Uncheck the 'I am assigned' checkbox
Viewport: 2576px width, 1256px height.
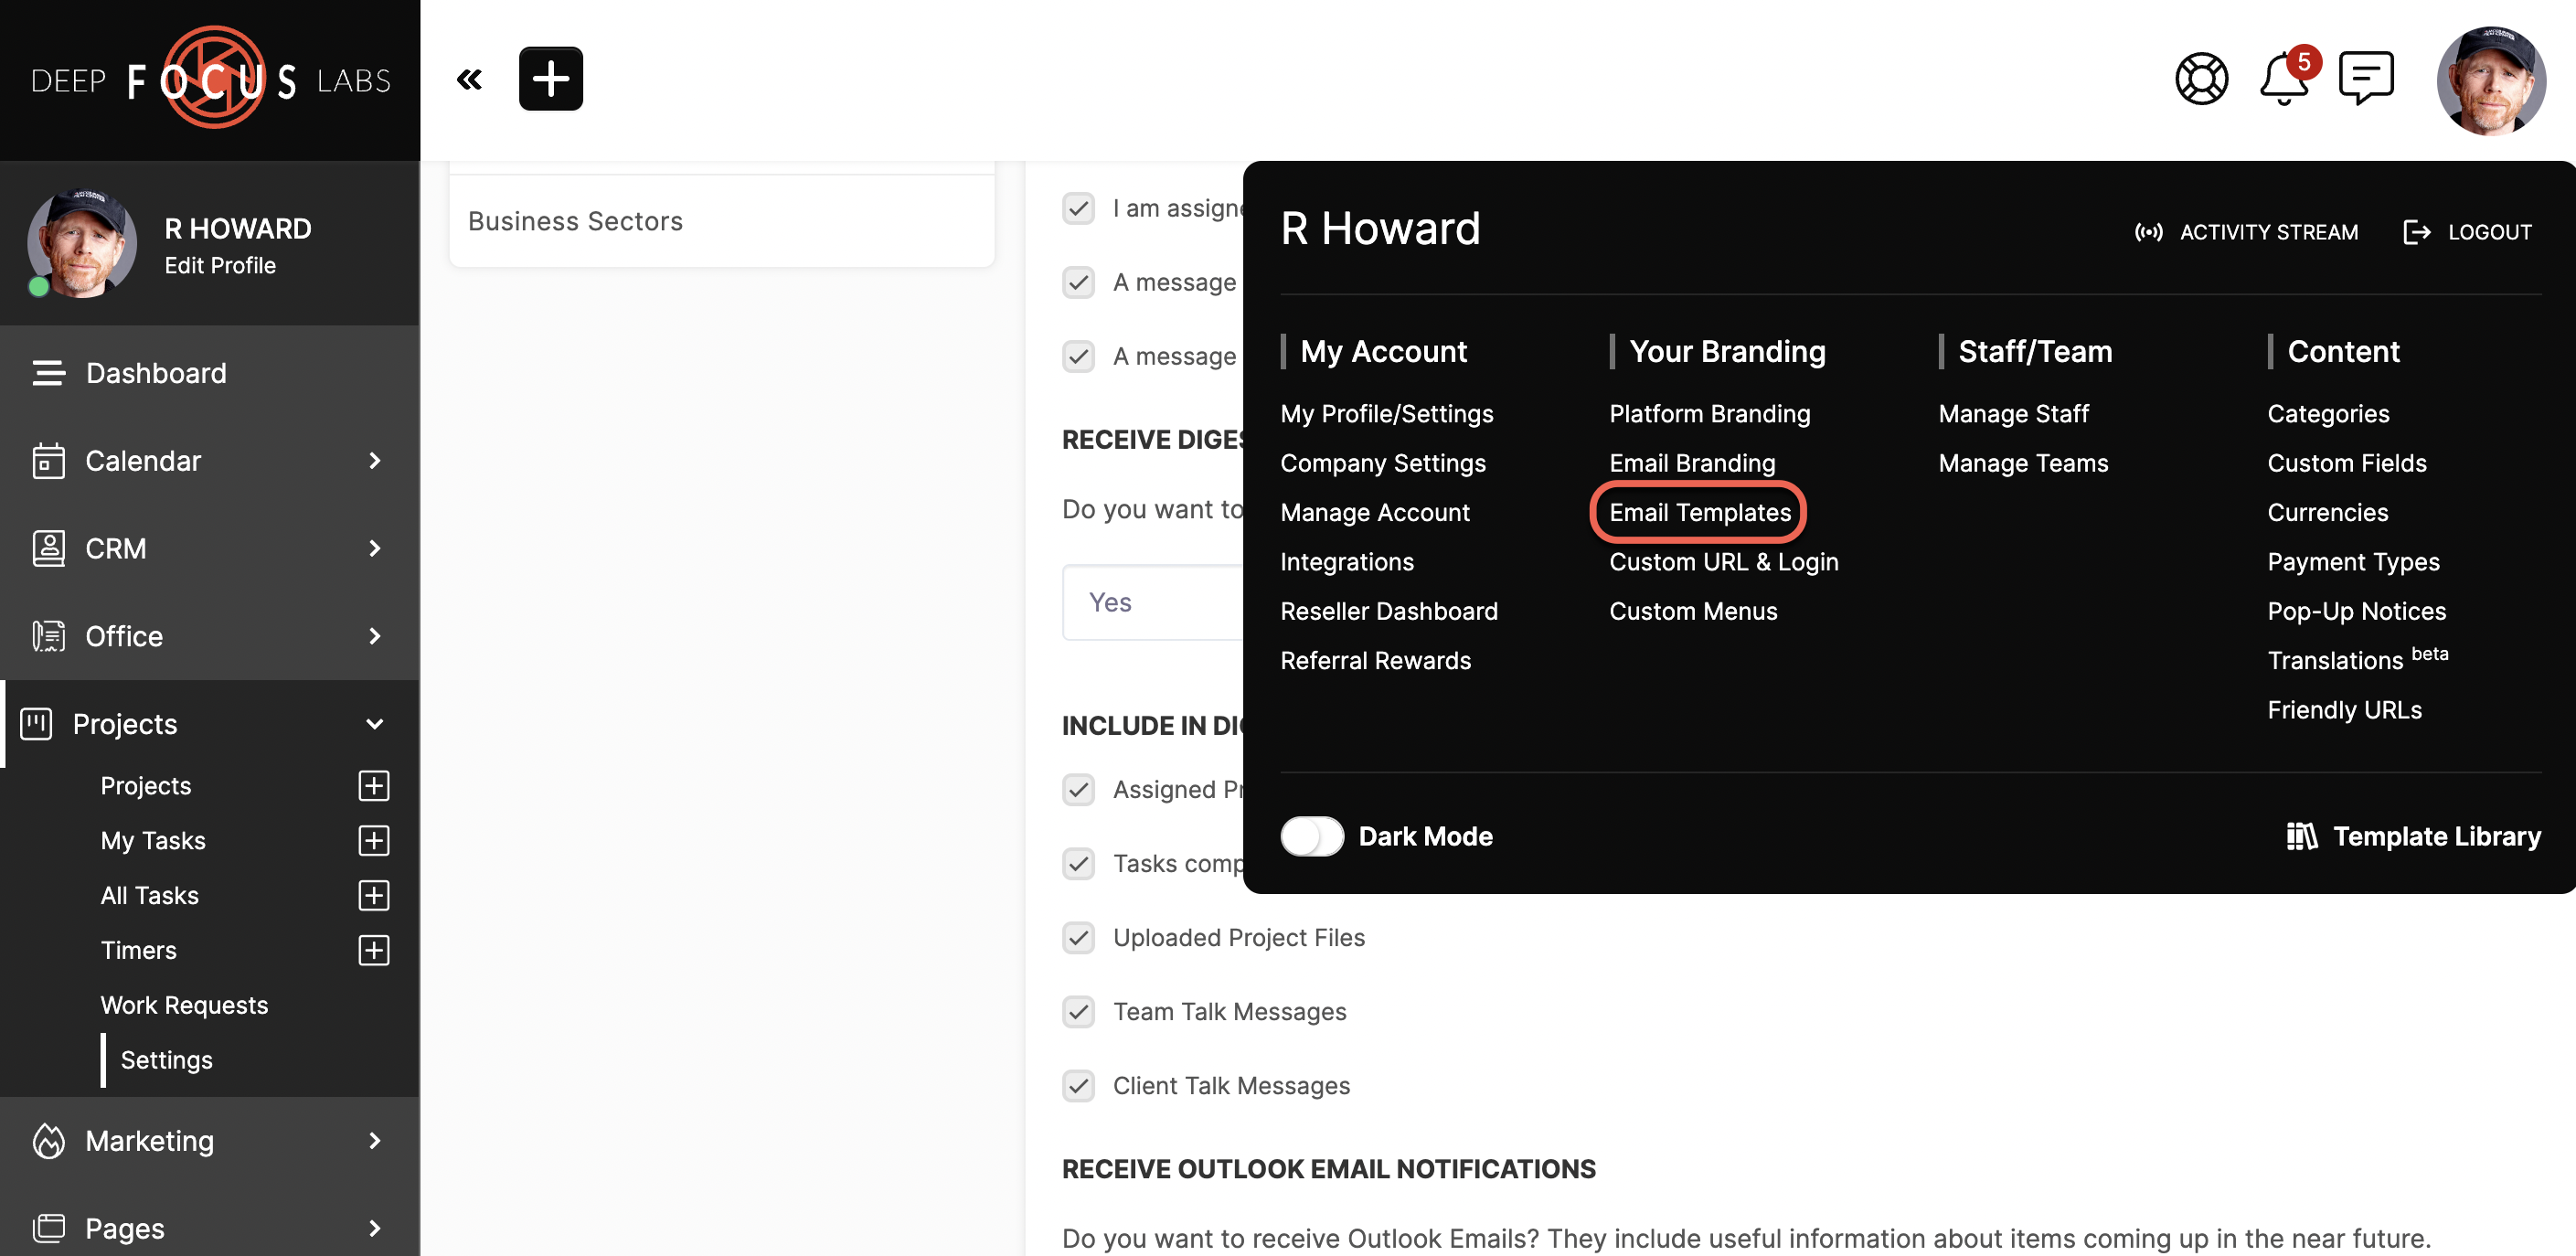tap(1078, 208)
